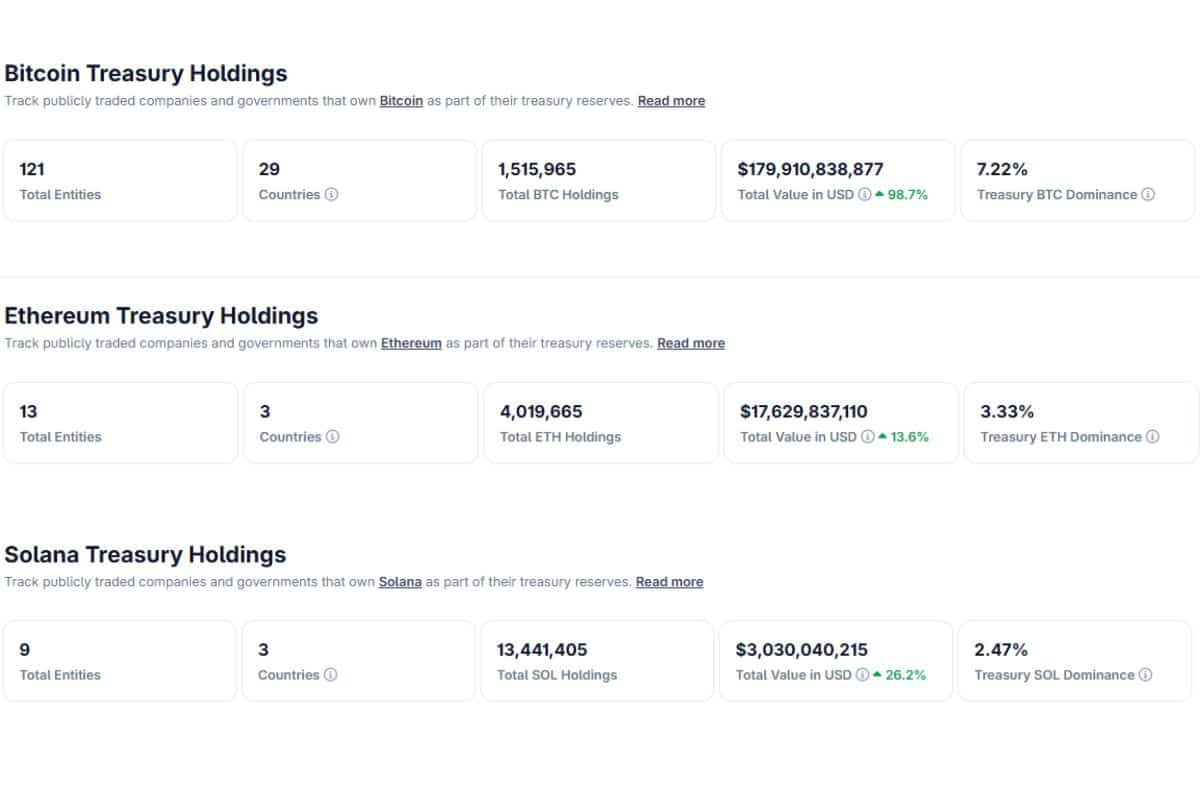The width and height of the screenshot is (1200, 800).
Task: Select the 13,441,405 Total SOL Holdings card
Action: tap(597, 660)
